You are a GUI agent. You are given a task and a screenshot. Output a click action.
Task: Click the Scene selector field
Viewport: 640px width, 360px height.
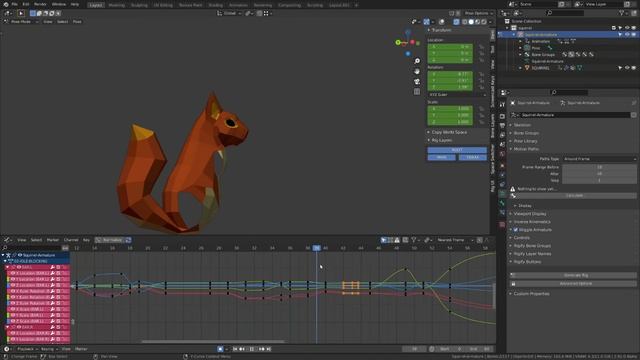pyautogui.click(x=537, y=4)
